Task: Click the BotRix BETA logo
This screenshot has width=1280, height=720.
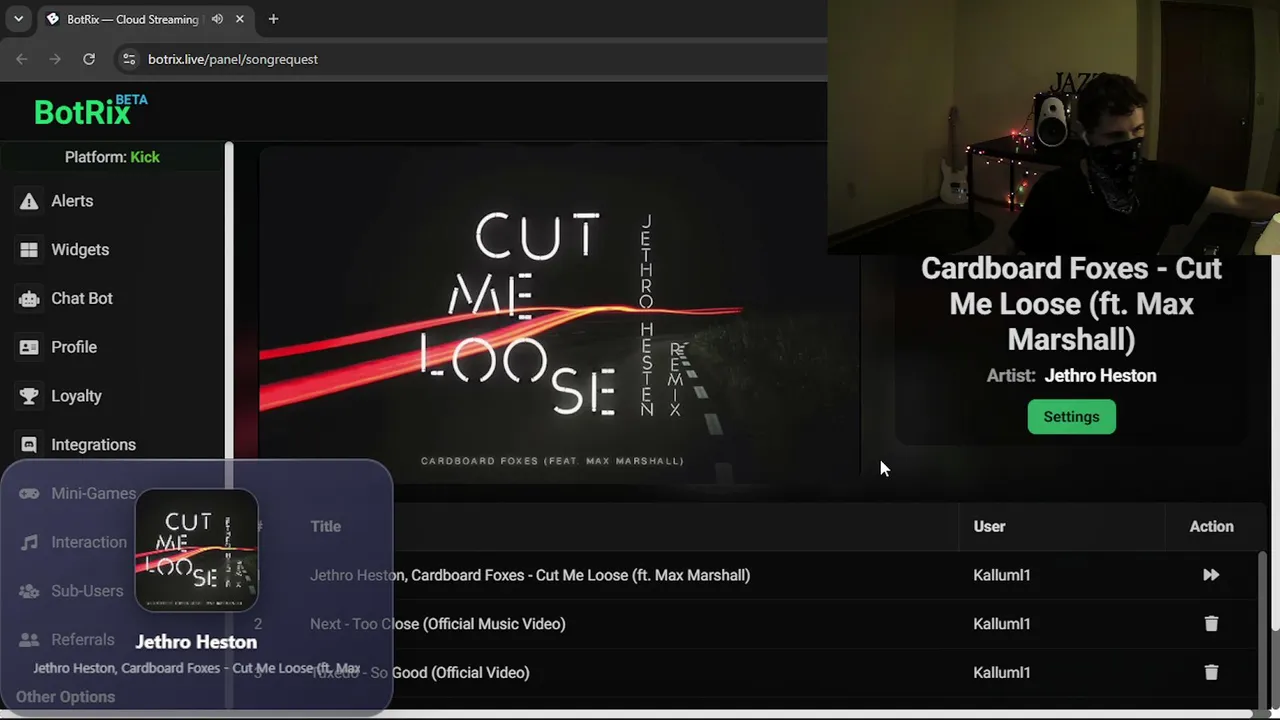Action: click(x=90, y=111)
